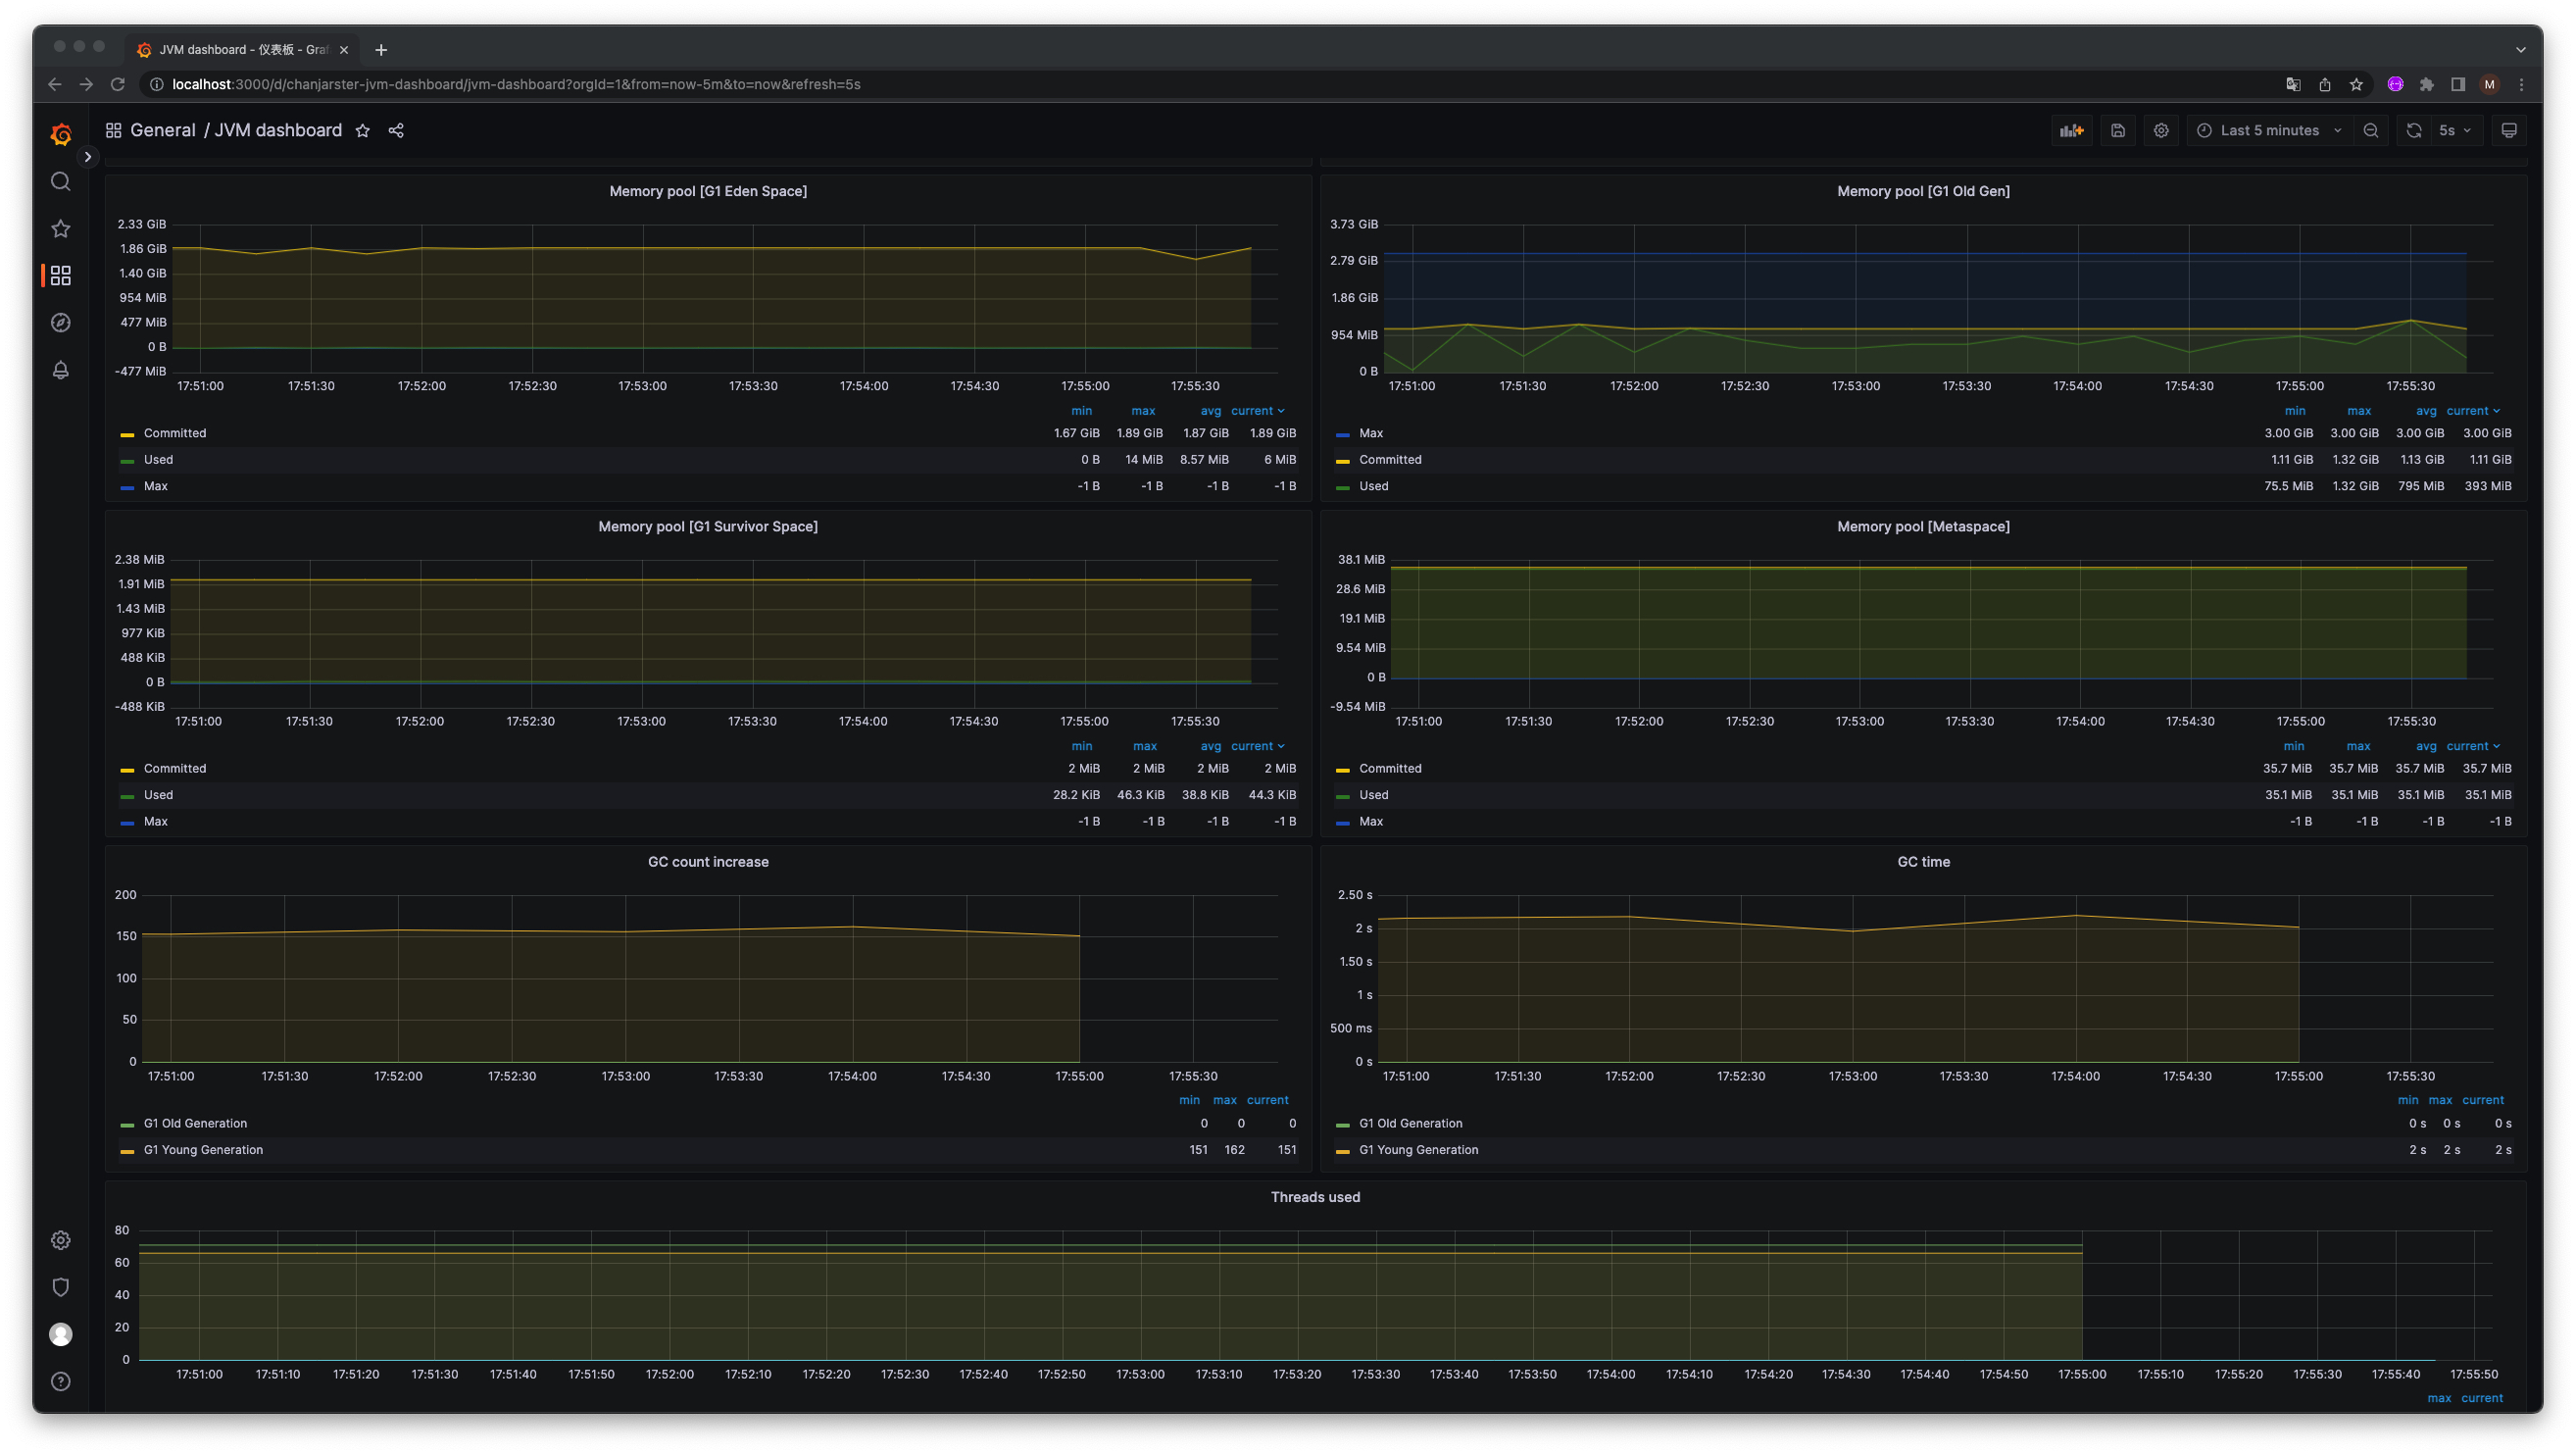Open the 5s refresh interval dropdown
This screenshot has height=1454, width=2576.
point(2456,131)
